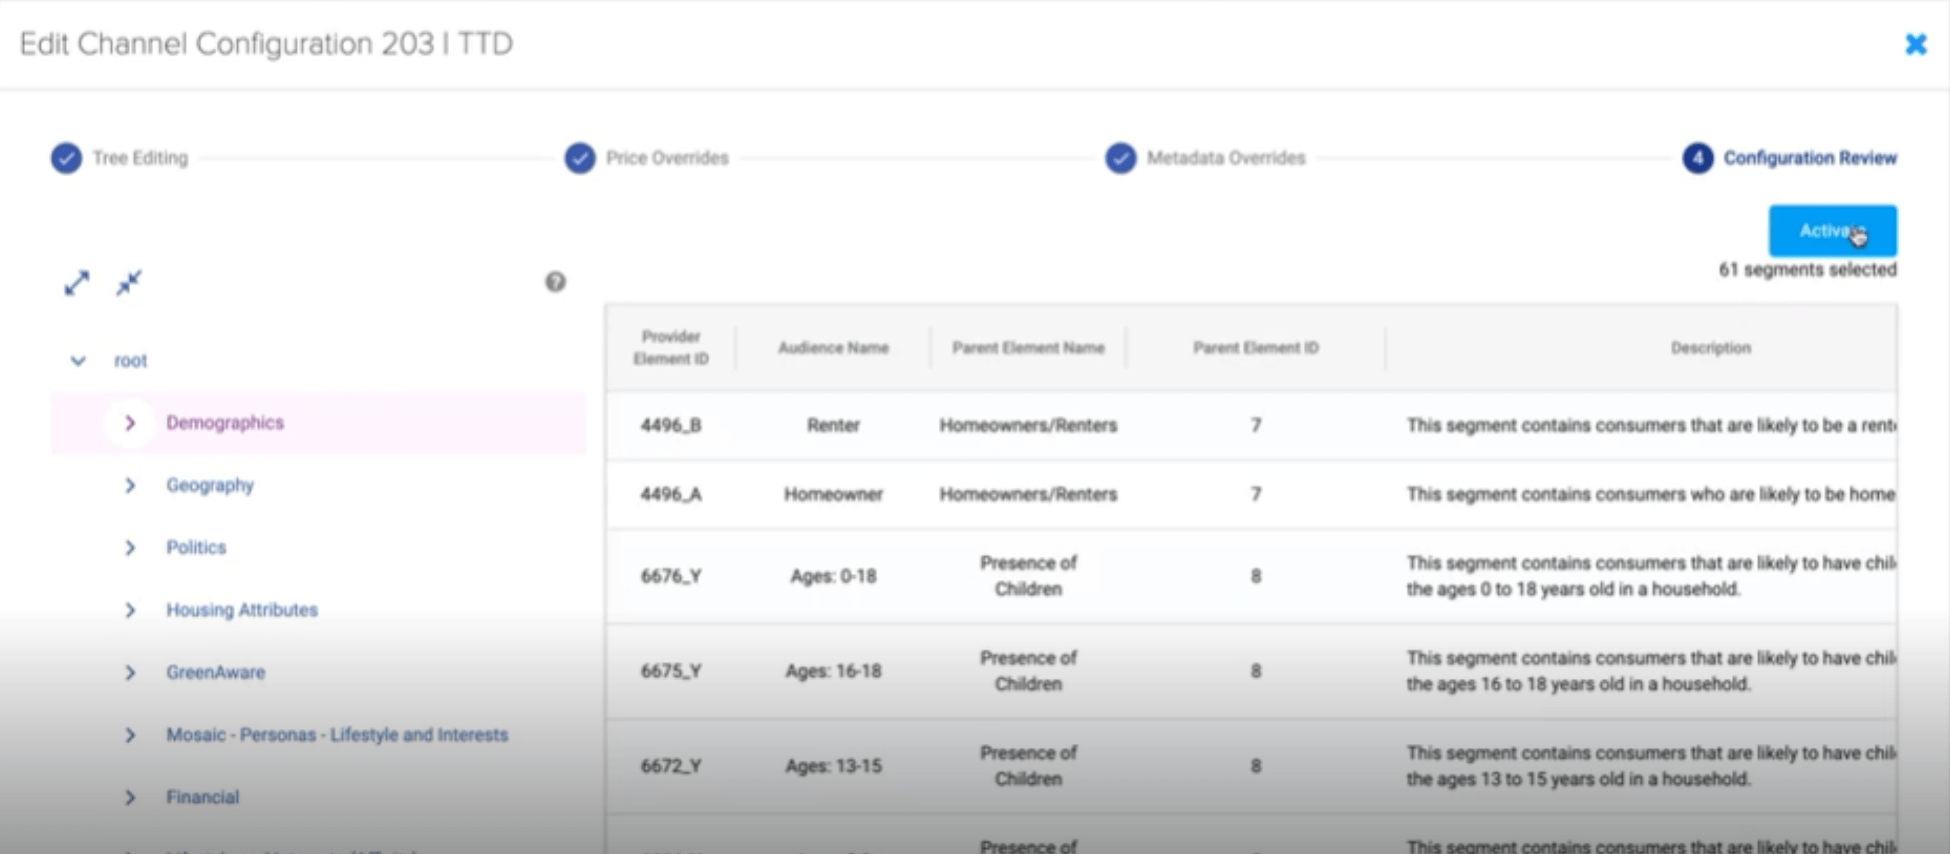
Task: Open Mosaic - Personas - Lifestyle and Interests
Action: tap(336, 735)
